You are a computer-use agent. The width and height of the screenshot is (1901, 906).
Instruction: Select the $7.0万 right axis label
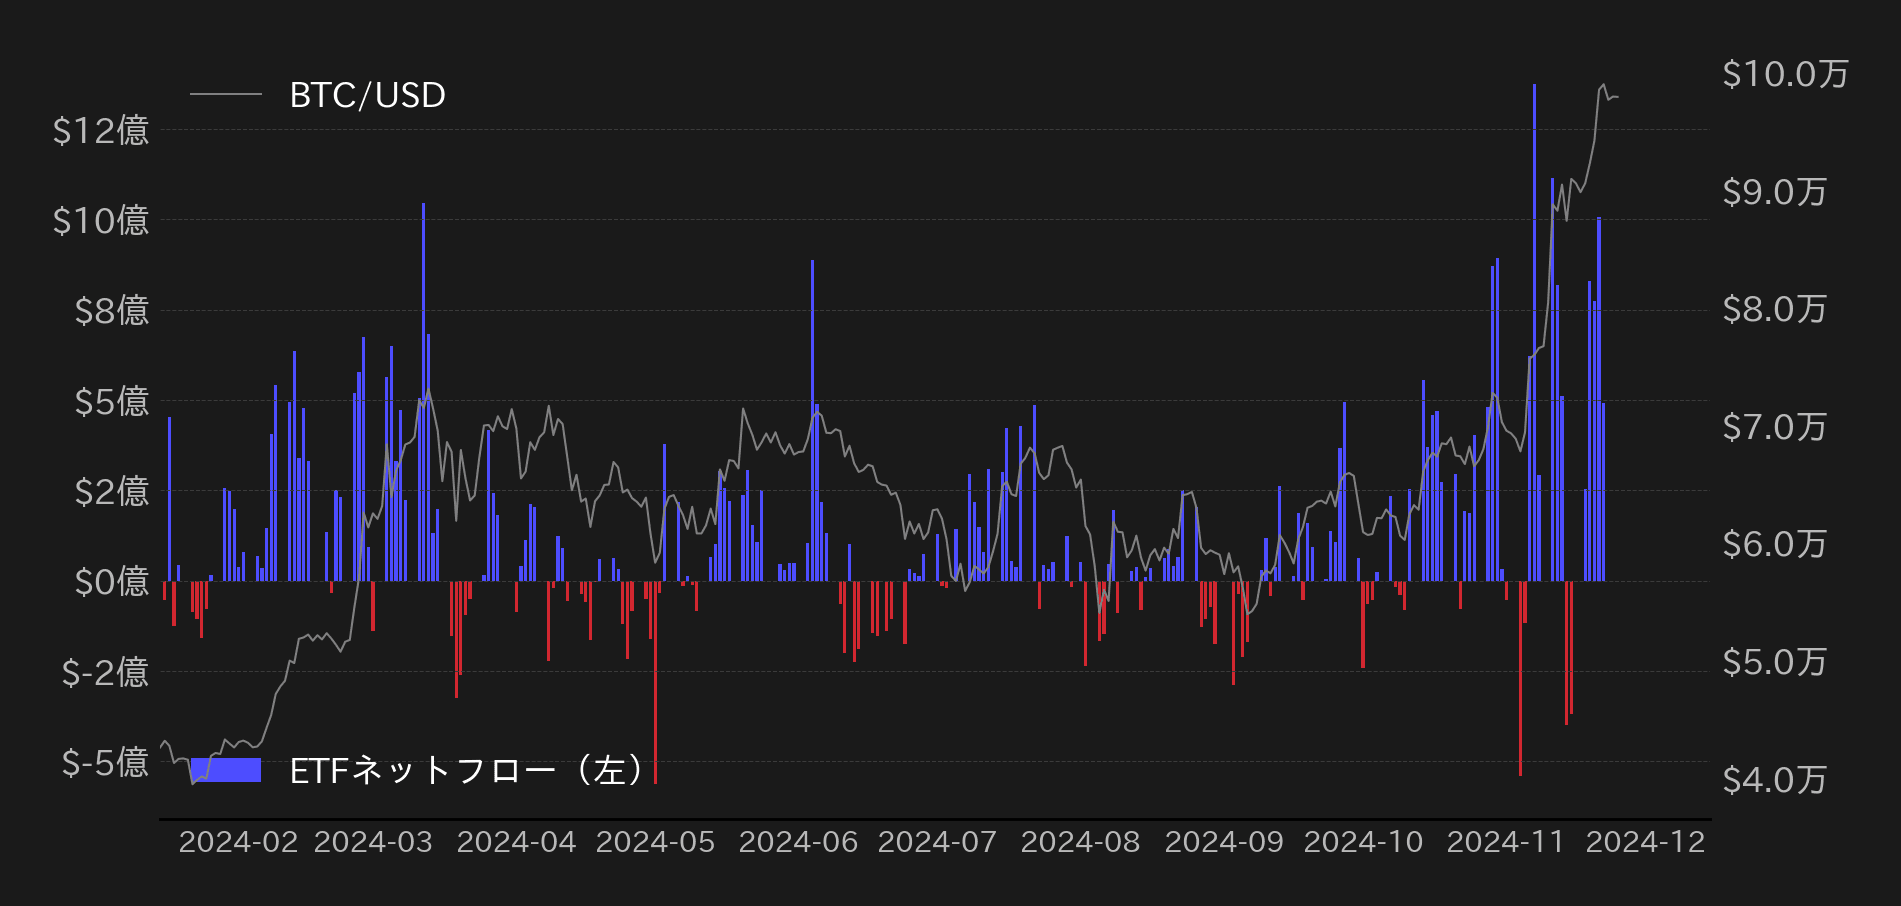(1774, 427)
